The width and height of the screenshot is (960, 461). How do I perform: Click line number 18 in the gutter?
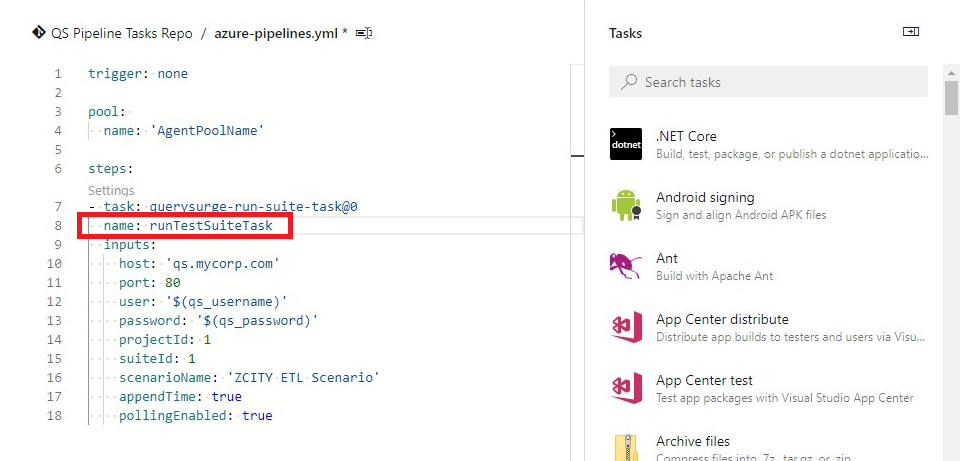pyautogui.click(x=54, y=416)
